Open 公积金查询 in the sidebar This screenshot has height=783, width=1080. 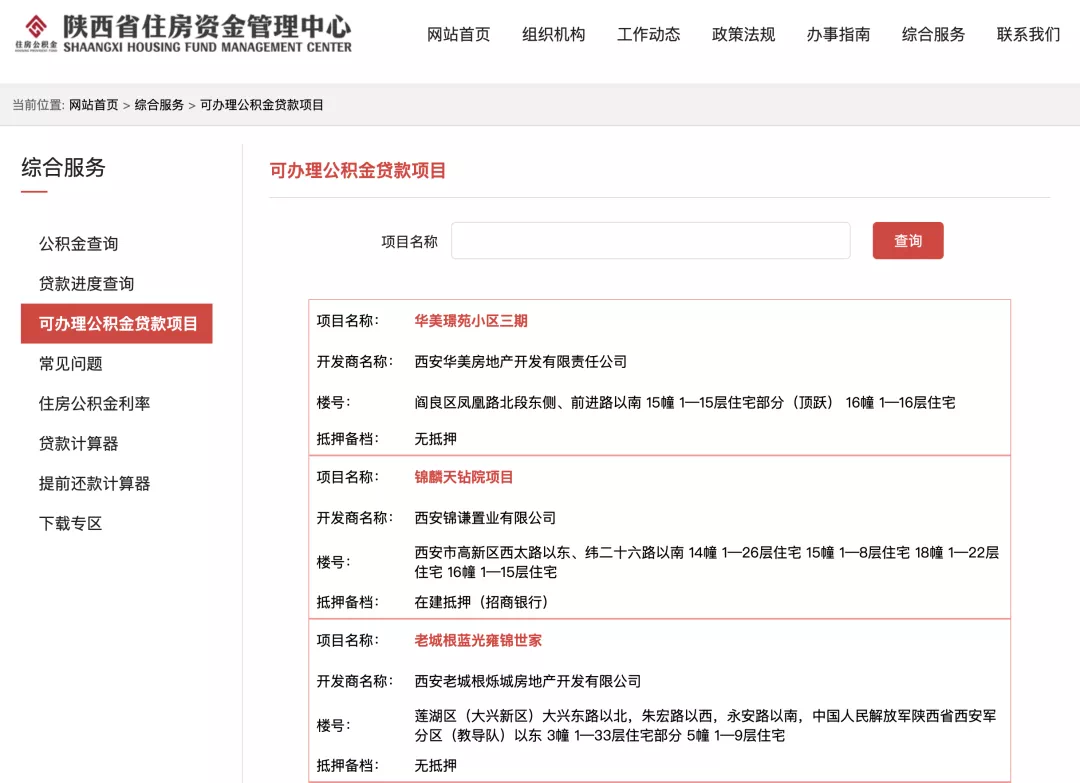tap(78, 244)
